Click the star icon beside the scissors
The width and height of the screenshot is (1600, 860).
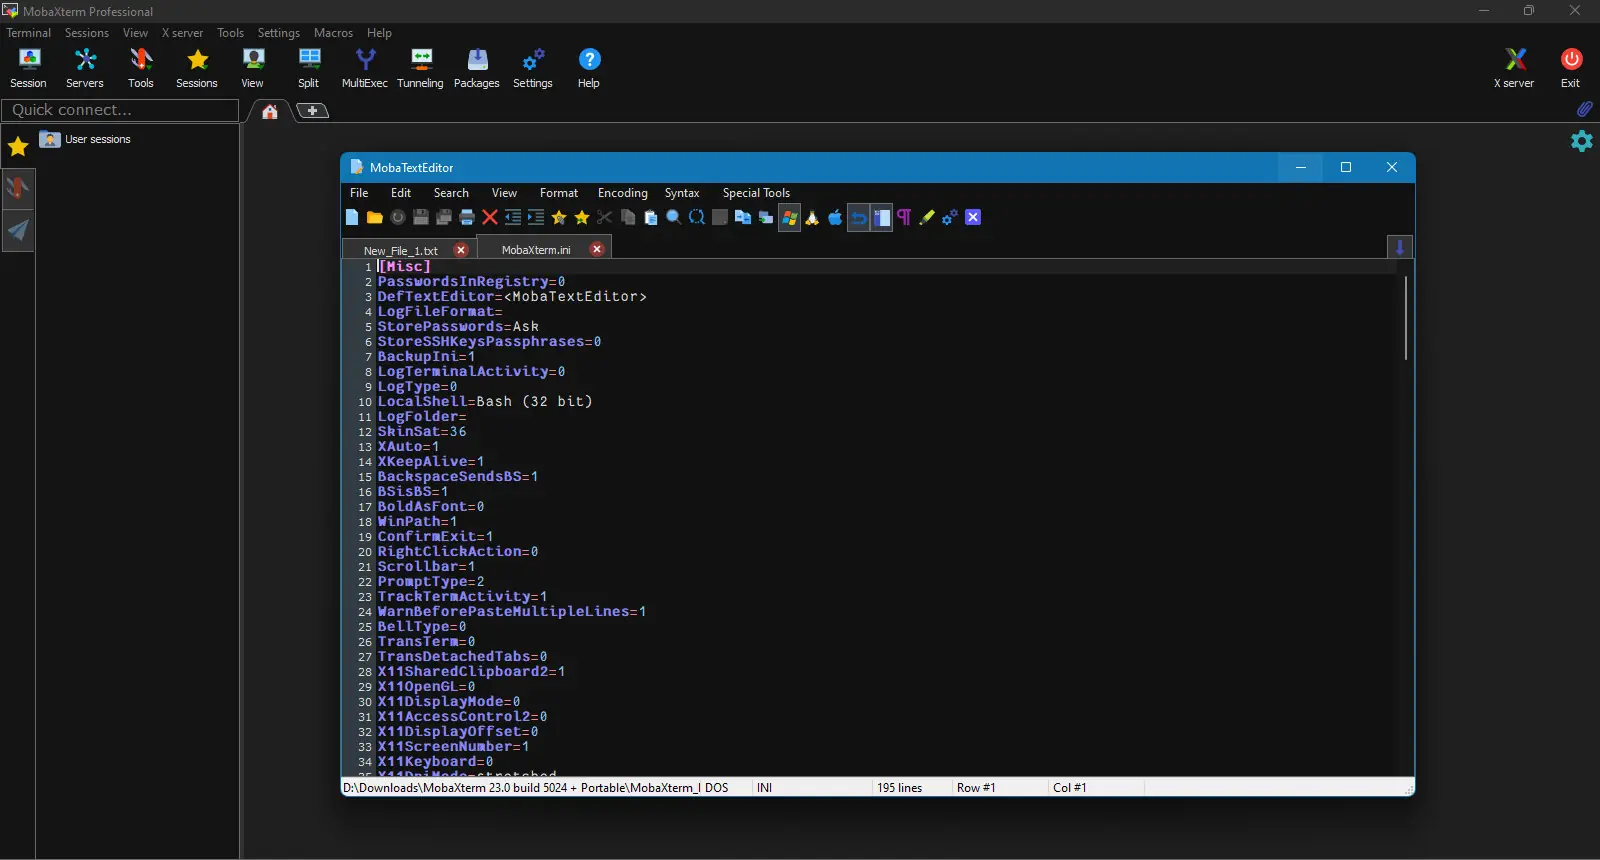(582, 217)
